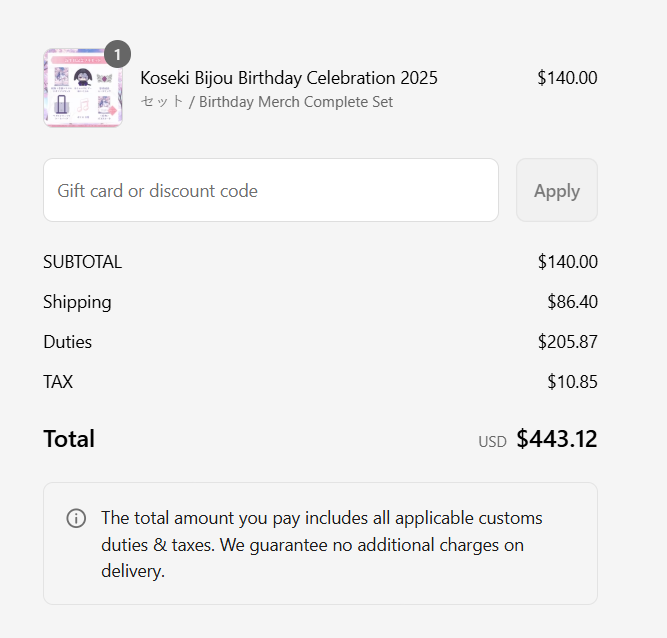The width and height of the screenshot is (667, 638).
Task: Click the duties amount $205.87
Action: click(x=567, y=342)
